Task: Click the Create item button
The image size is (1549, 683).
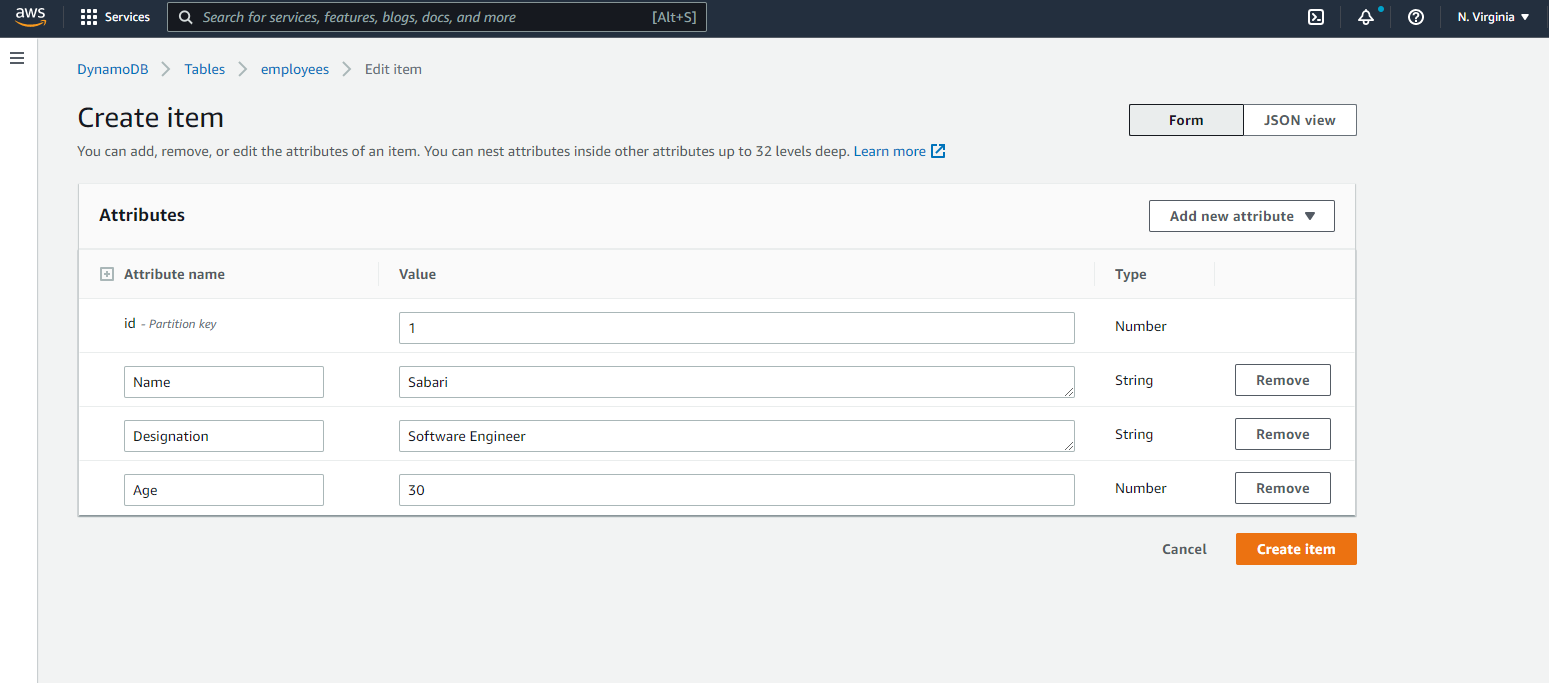Action: (1296, 549)
